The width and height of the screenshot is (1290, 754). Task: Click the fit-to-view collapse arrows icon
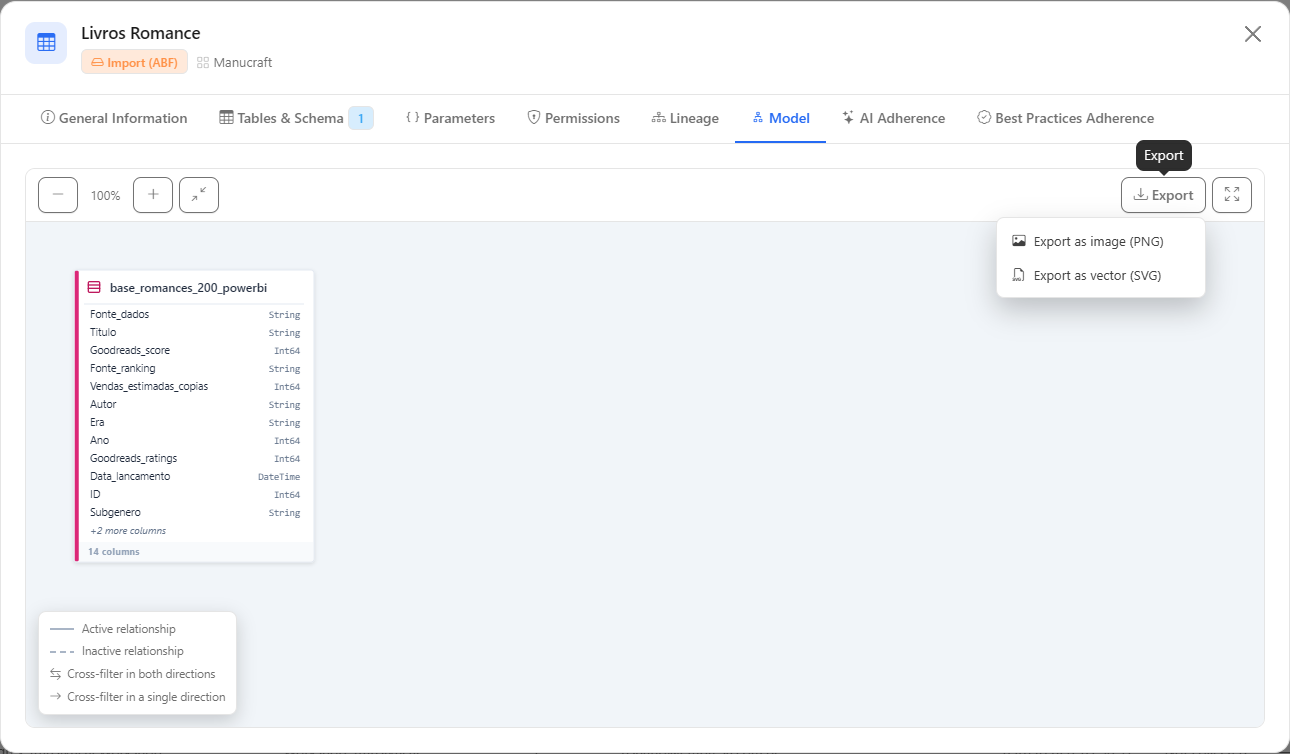click(199, 195)
